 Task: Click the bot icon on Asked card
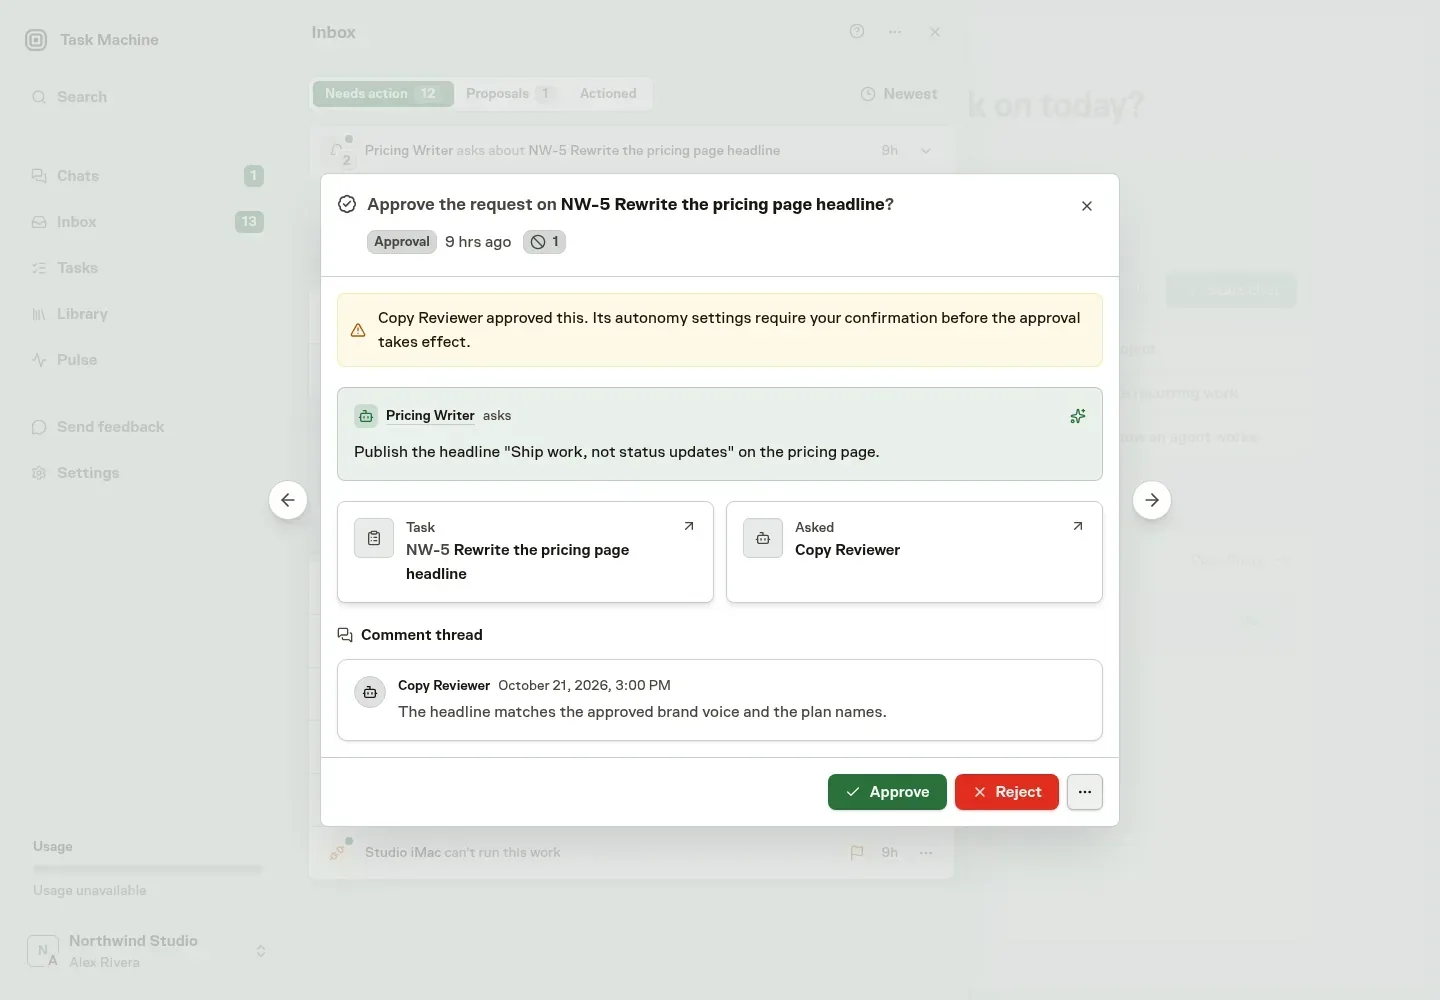click(x=763, y=538)
